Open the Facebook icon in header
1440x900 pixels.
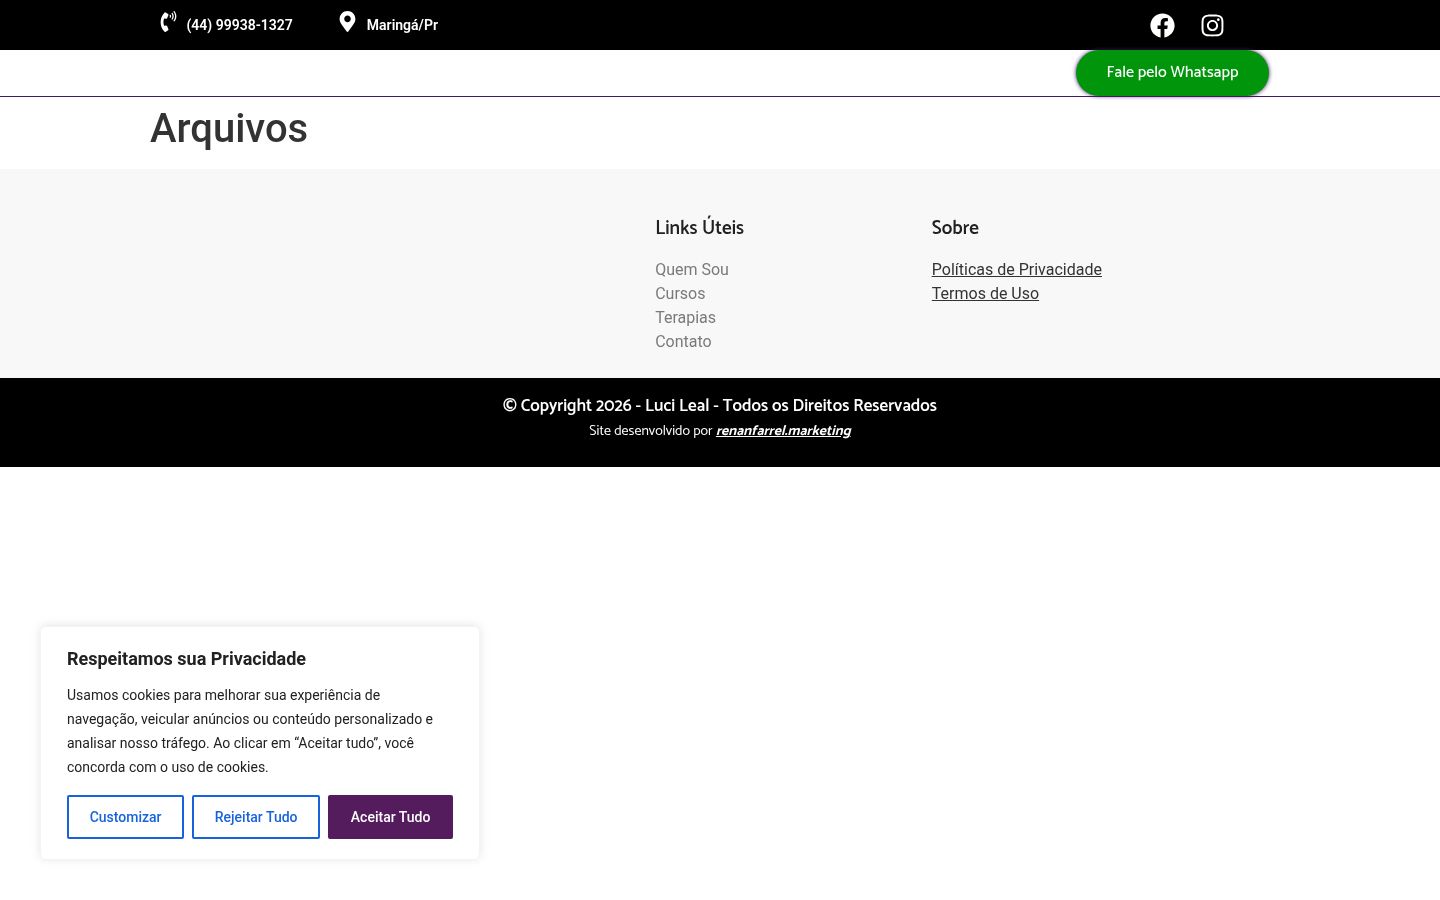1162,25
